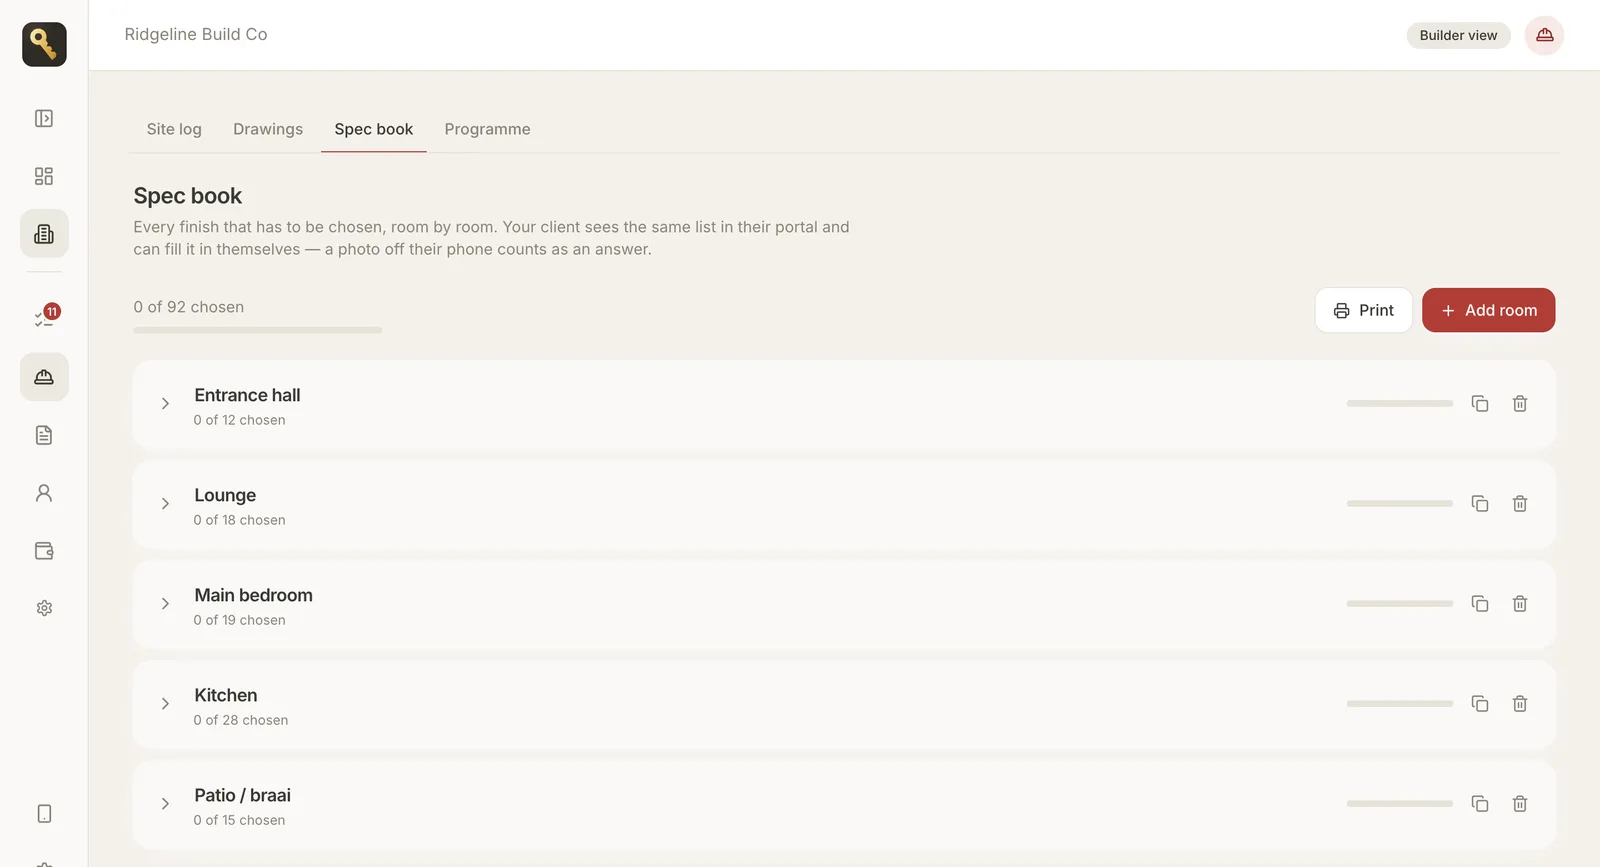Delete the Main bedroom room

tap(1520, 603)
